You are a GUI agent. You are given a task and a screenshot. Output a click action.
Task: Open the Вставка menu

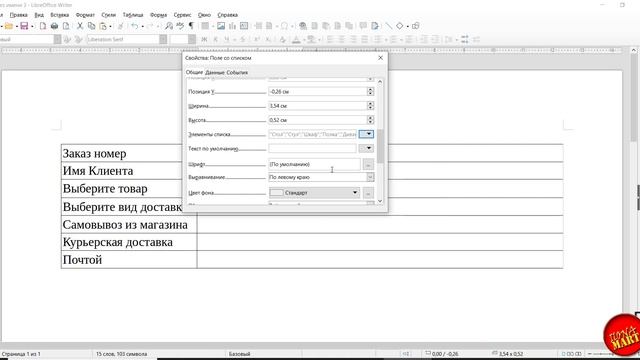(60, 15)
